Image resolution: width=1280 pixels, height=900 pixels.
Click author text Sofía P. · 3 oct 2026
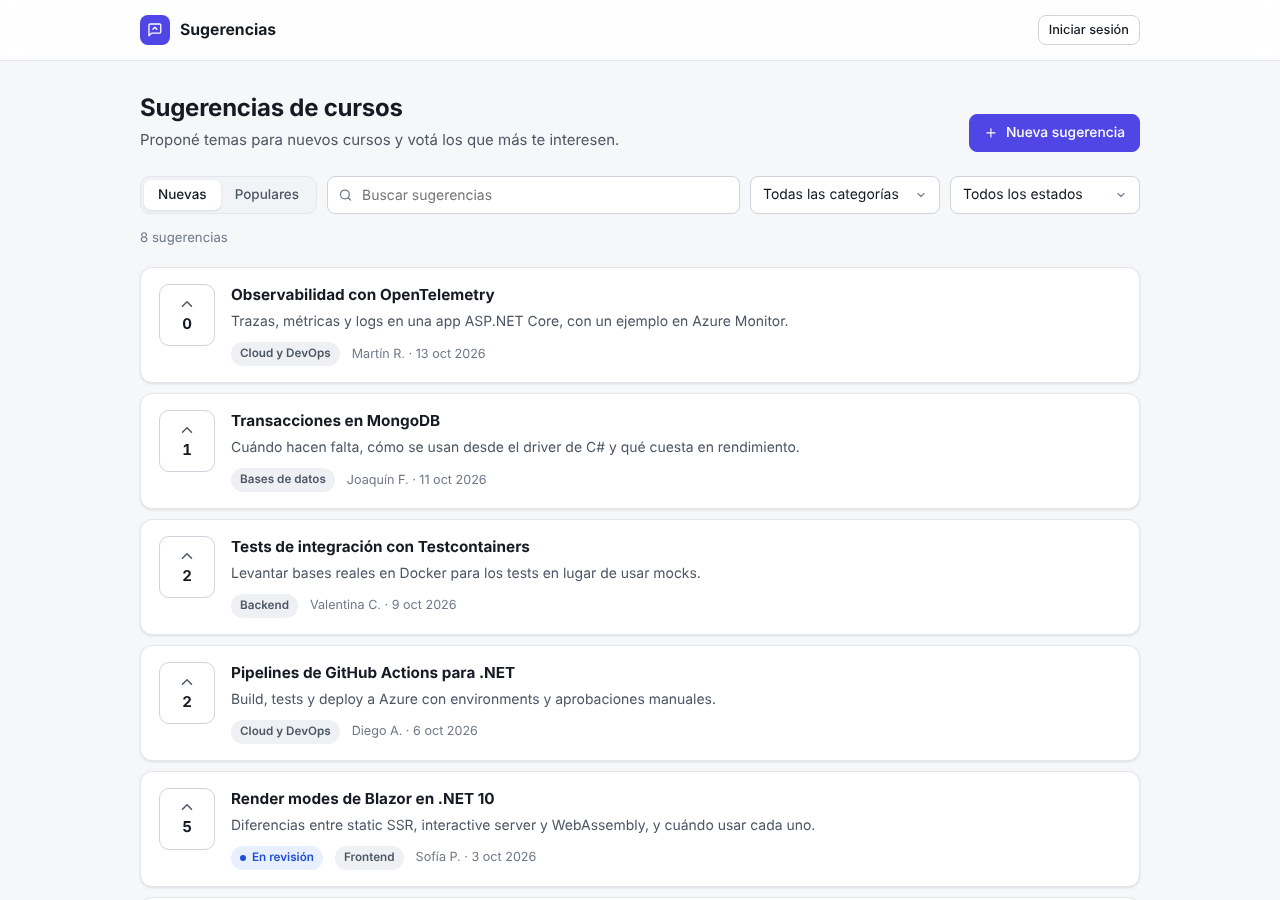476,857
